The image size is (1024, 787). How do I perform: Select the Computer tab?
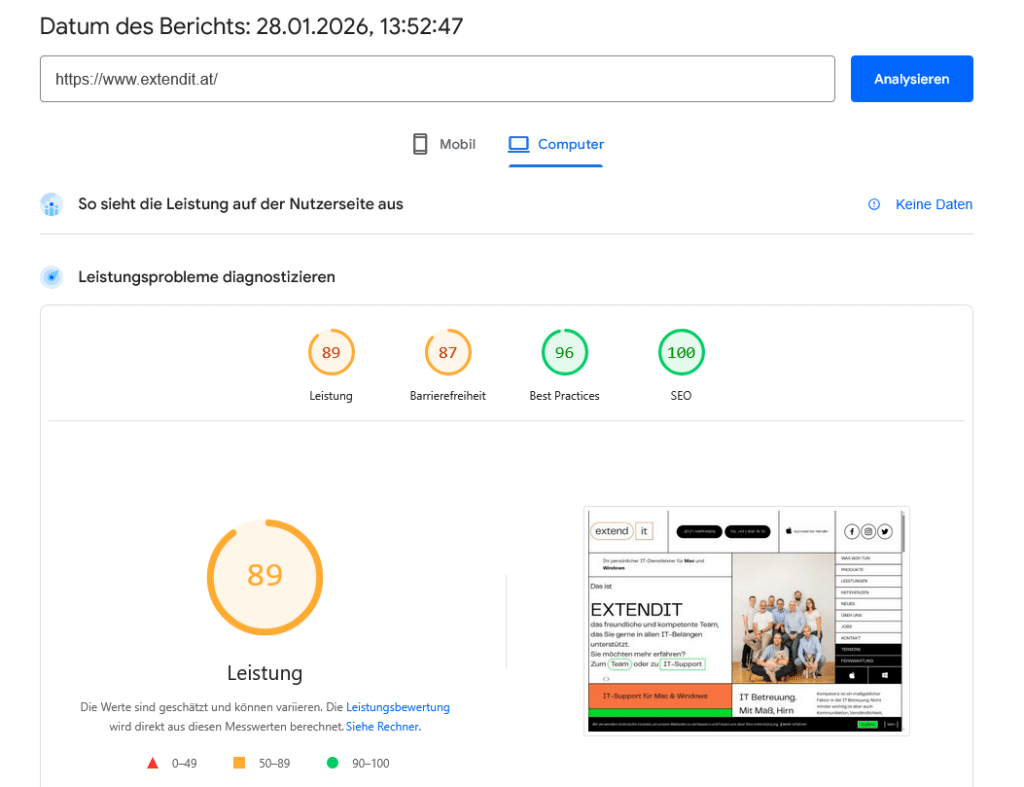(x=556, y=144)
